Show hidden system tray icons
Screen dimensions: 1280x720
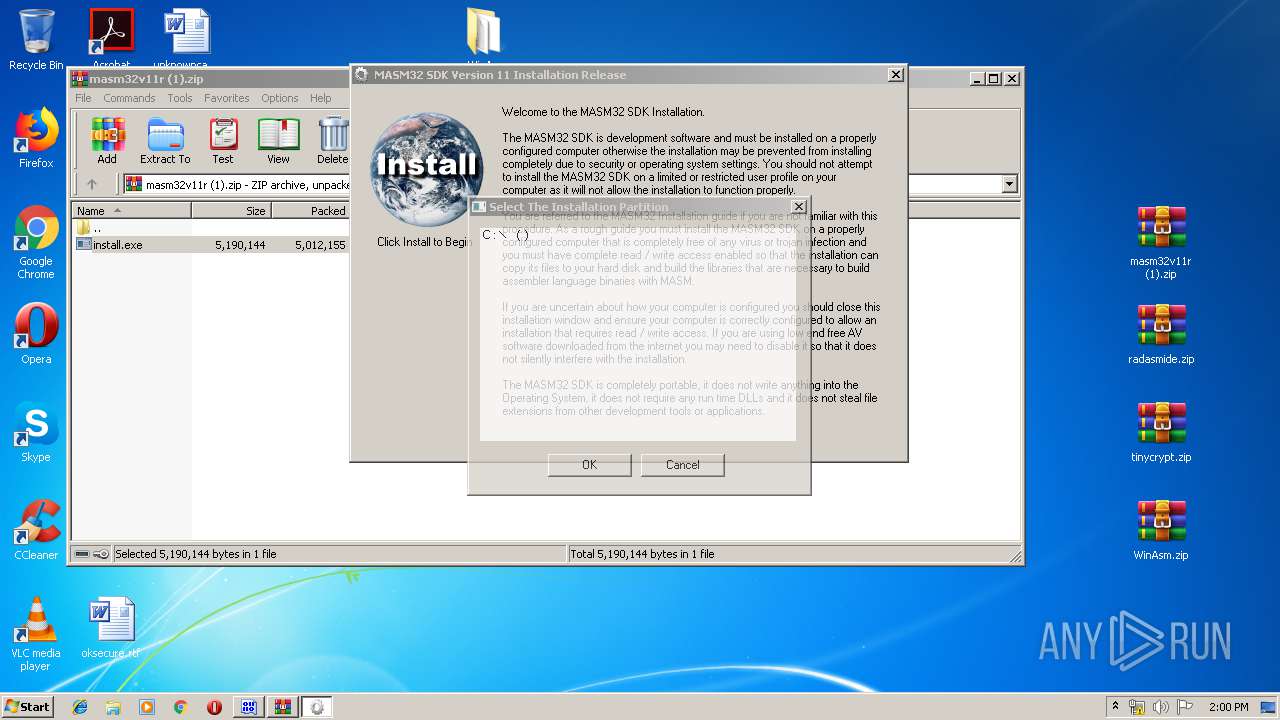[x=1116, y=706]
